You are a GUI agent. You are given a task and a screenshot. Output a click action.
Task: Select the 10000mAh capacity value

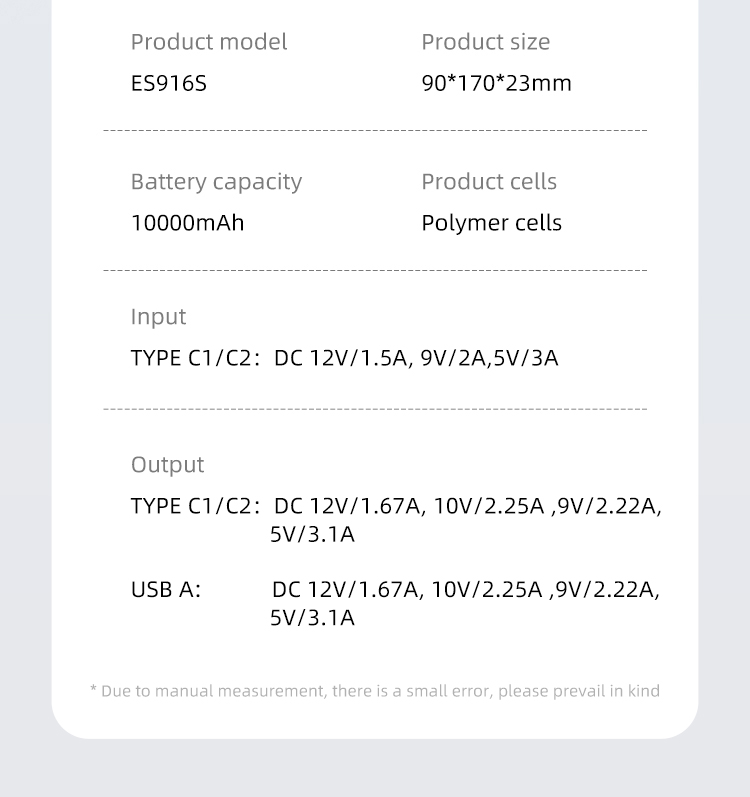[187, 223]
